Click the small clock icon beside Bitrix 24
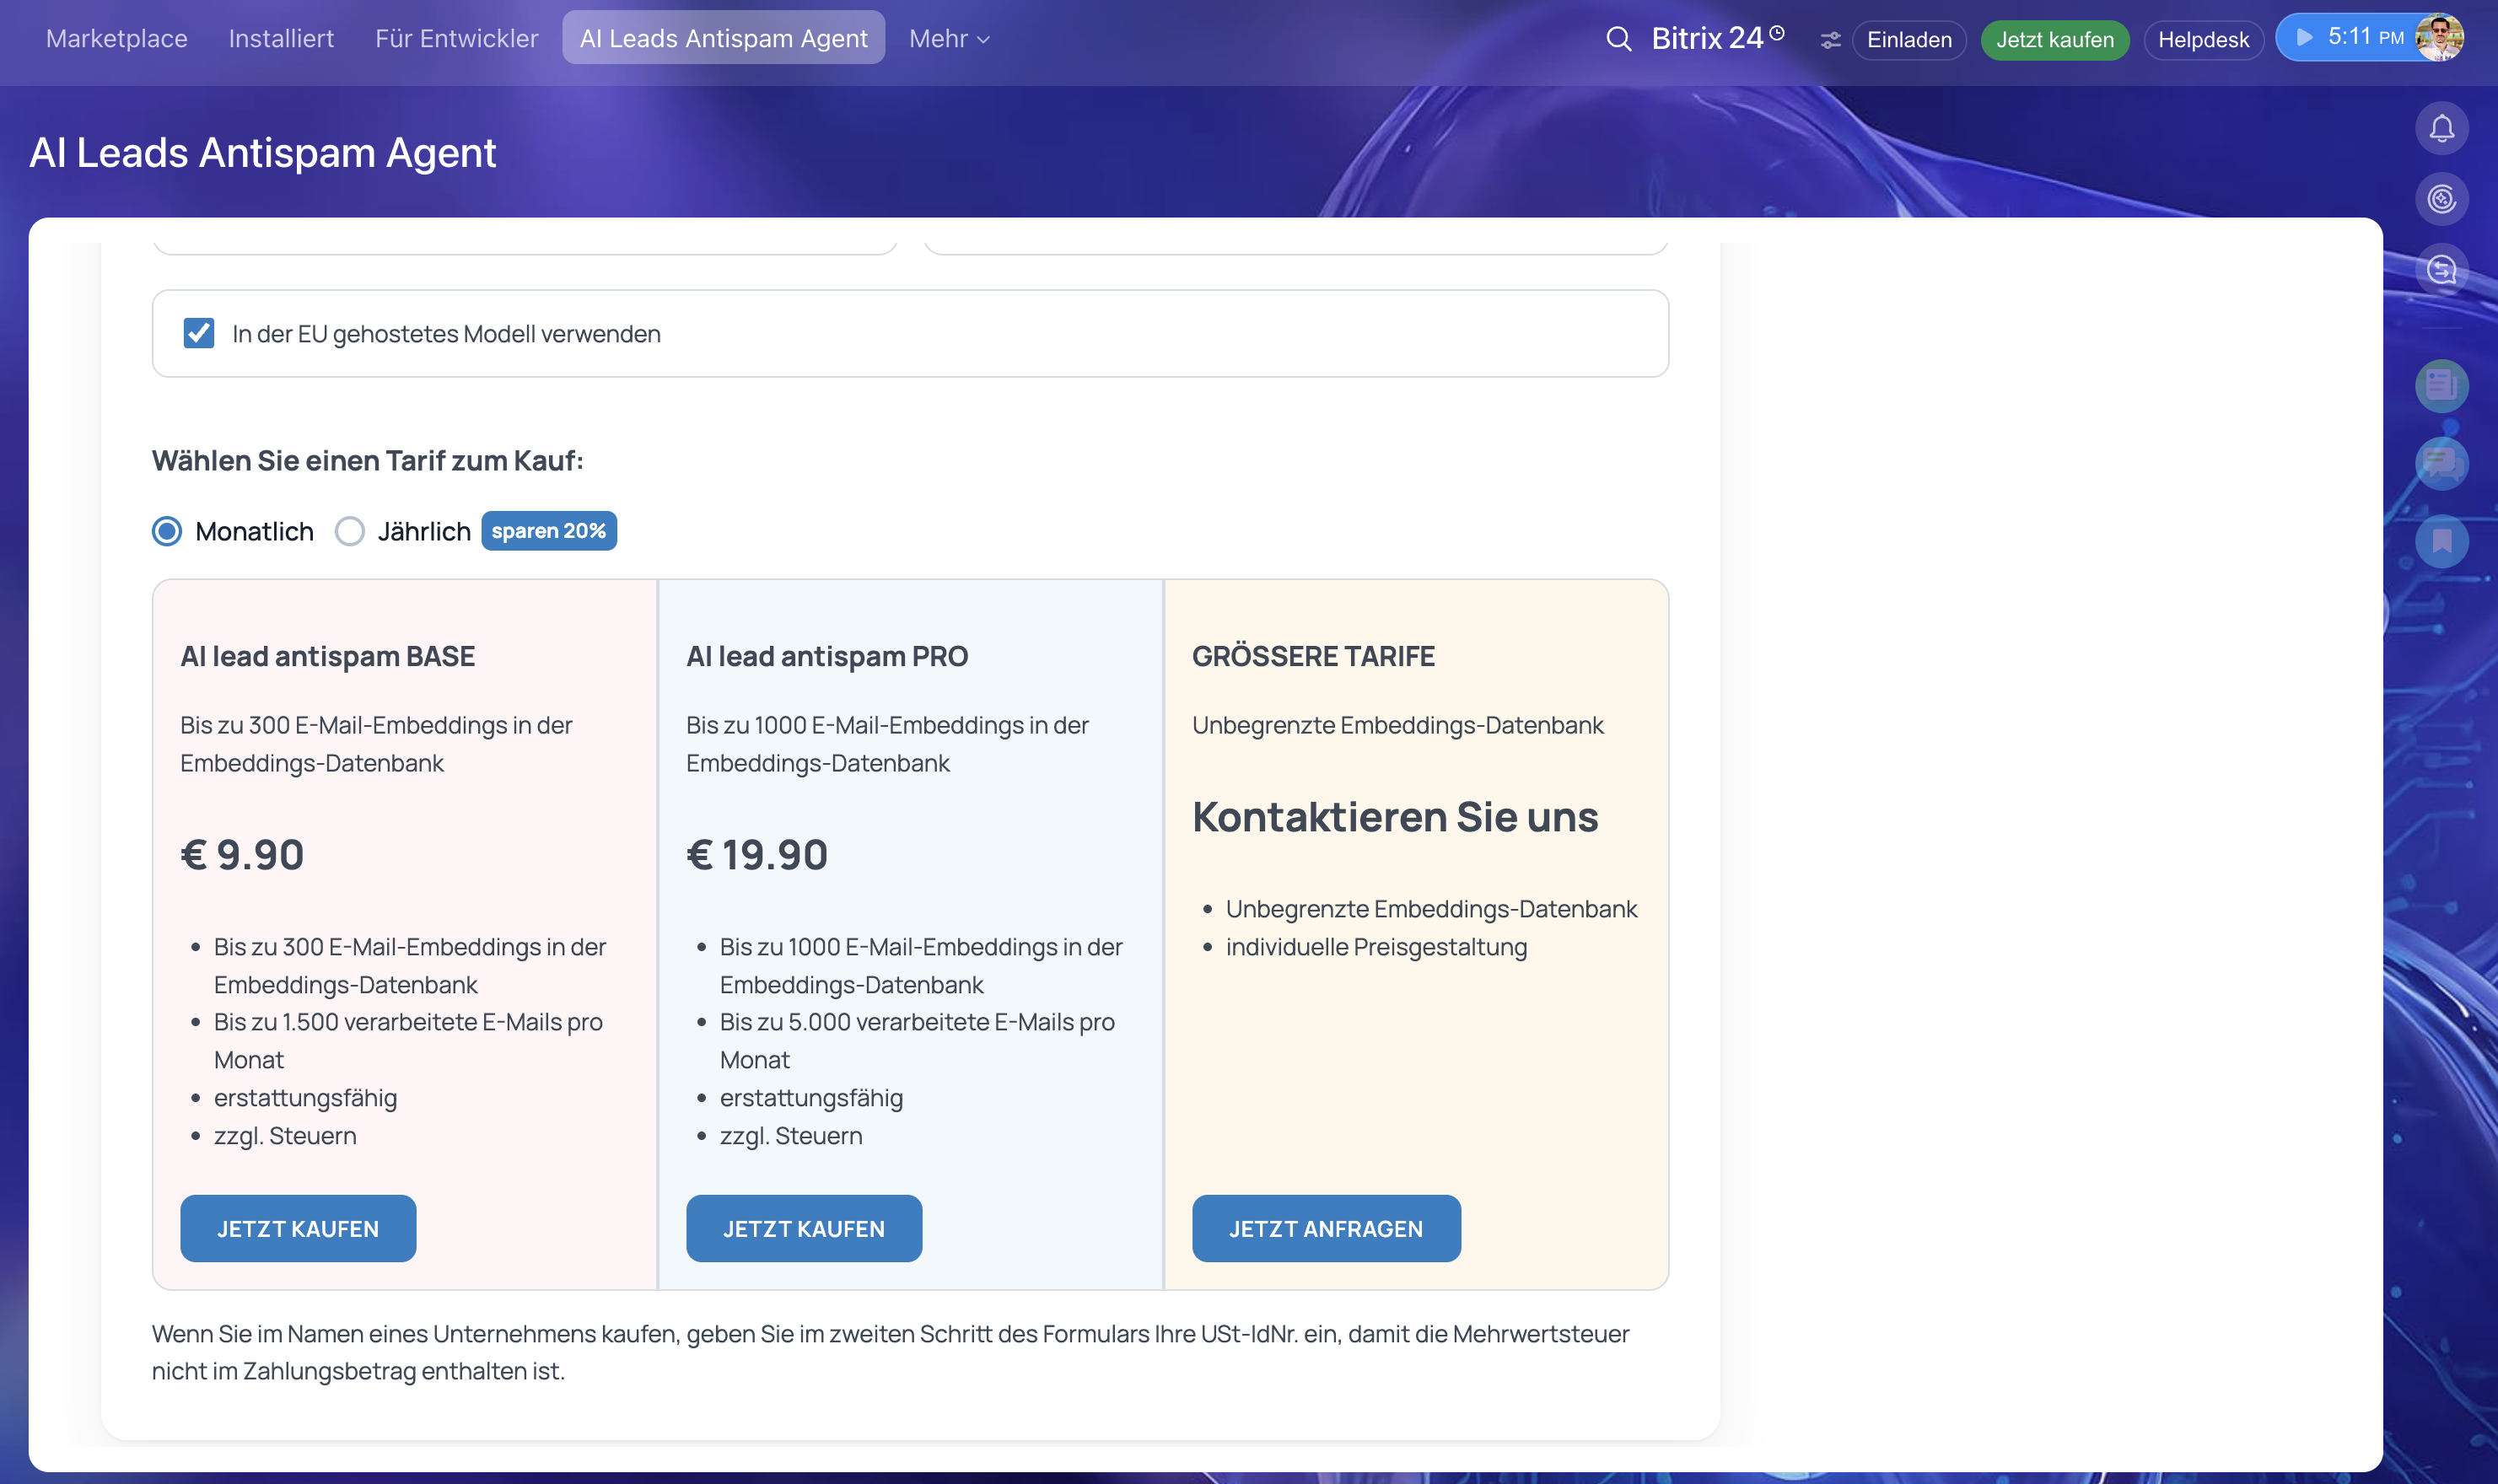 1777,32
